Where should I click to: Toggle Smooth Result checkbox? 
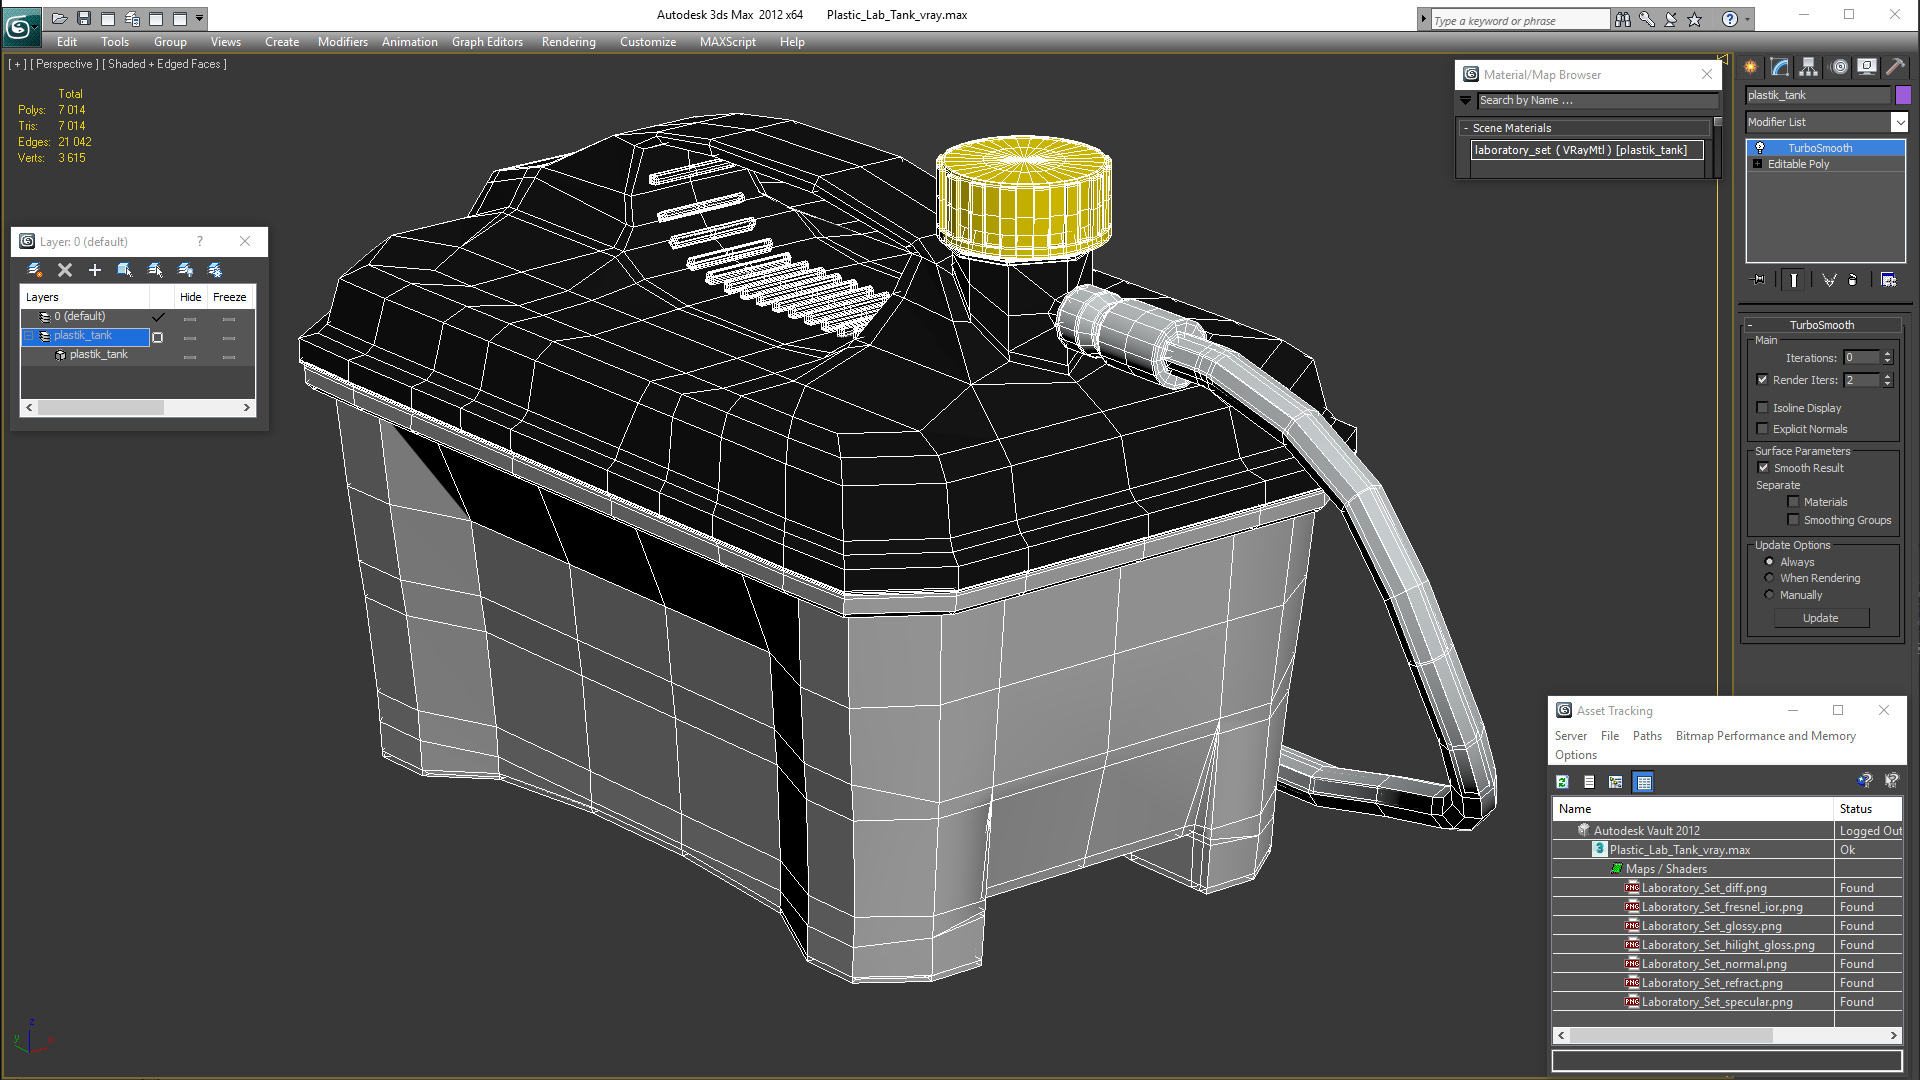click(x=1763, y=468)
